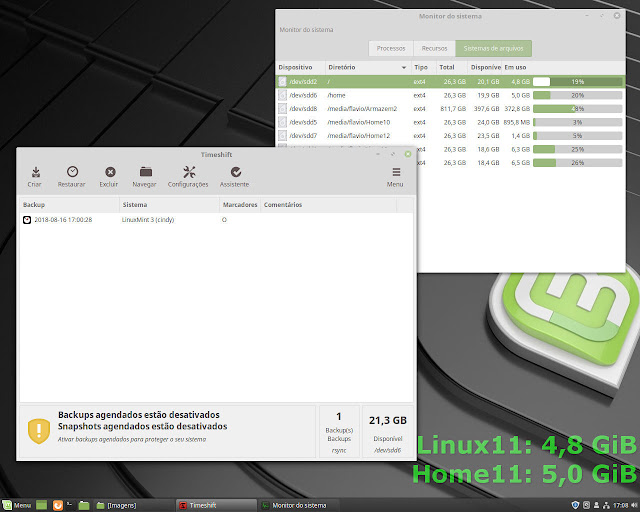Click the 26% usage bar
This screenshot has height=512, width=640.
coord(578,163)
